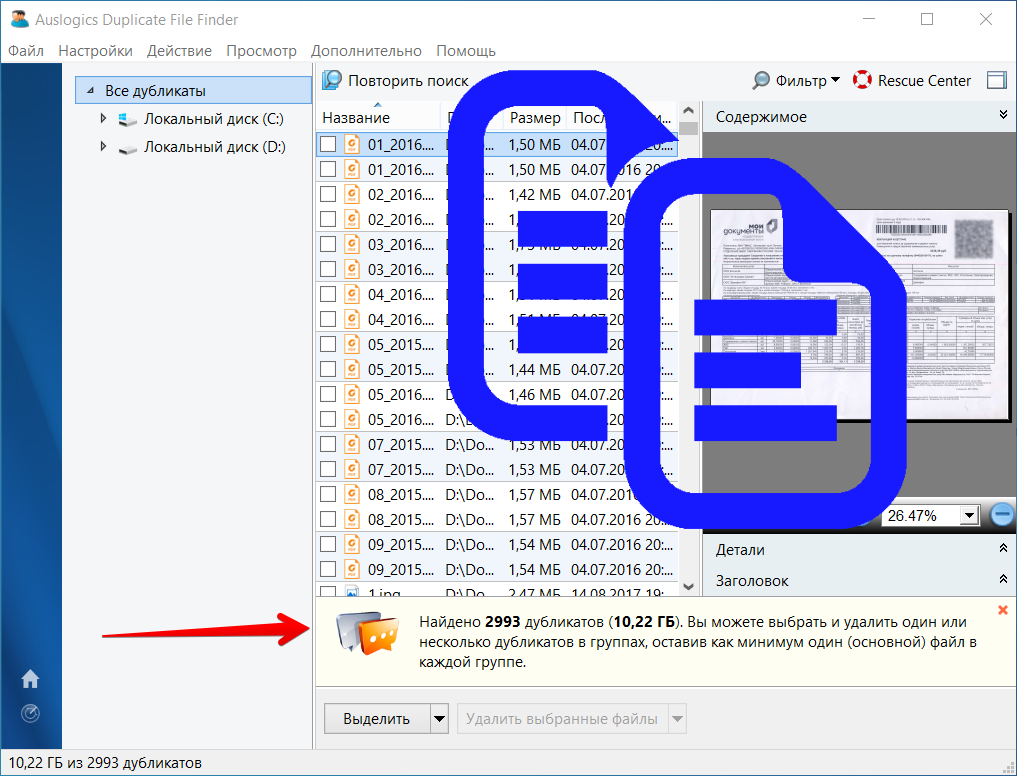The width and height of the screenshot is (1017, 776).
Task: Collapse the Все дубликаты tree node arrow
Action: 91,91
